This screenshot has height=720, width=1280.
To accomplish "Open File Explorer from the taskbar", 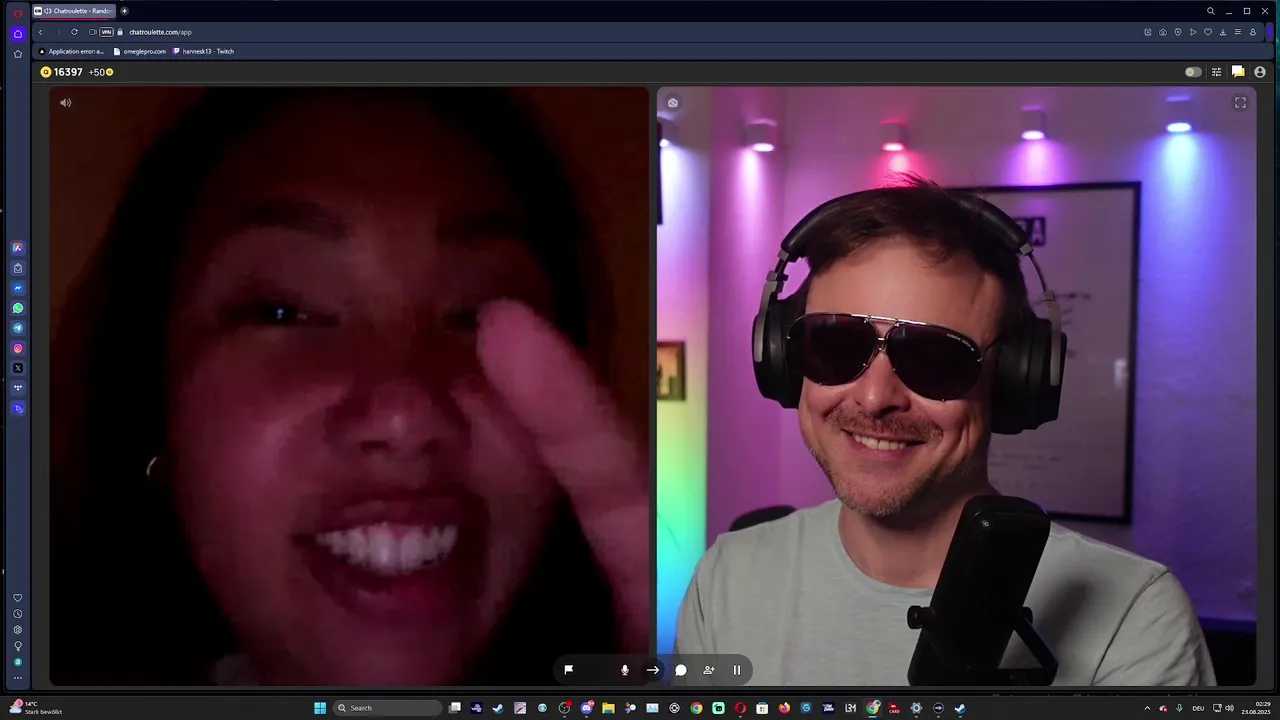I will click(608, 708).
